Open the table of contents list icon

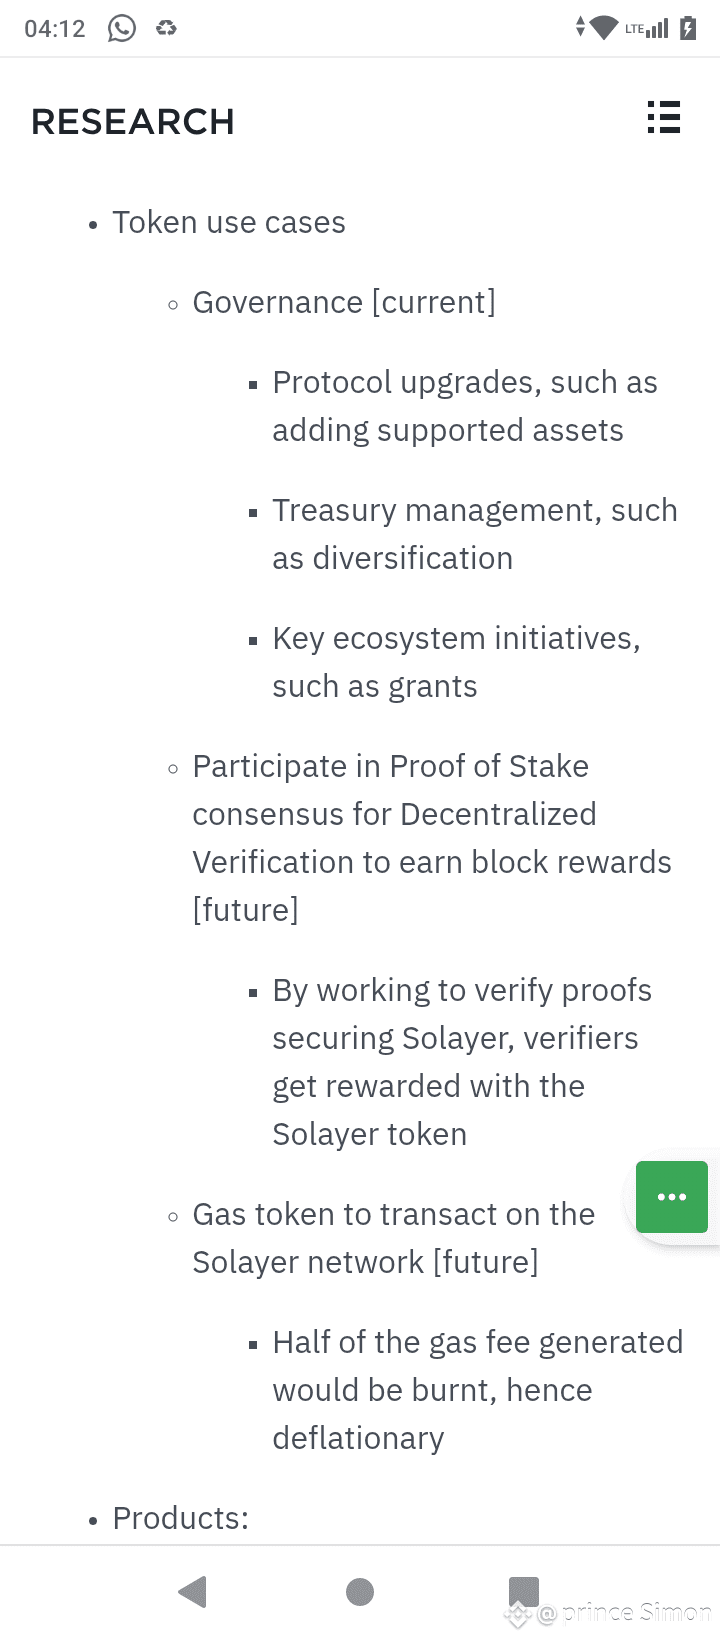pos(664,118)
